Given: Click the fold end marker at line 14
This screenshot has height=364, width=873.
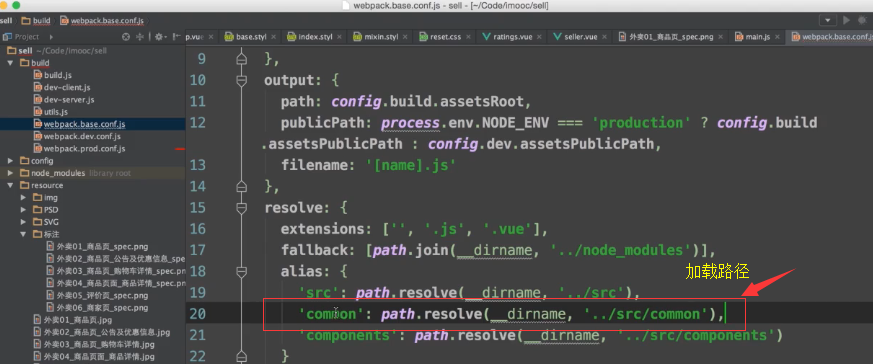Looking at the screenshot, I should 241,186.
